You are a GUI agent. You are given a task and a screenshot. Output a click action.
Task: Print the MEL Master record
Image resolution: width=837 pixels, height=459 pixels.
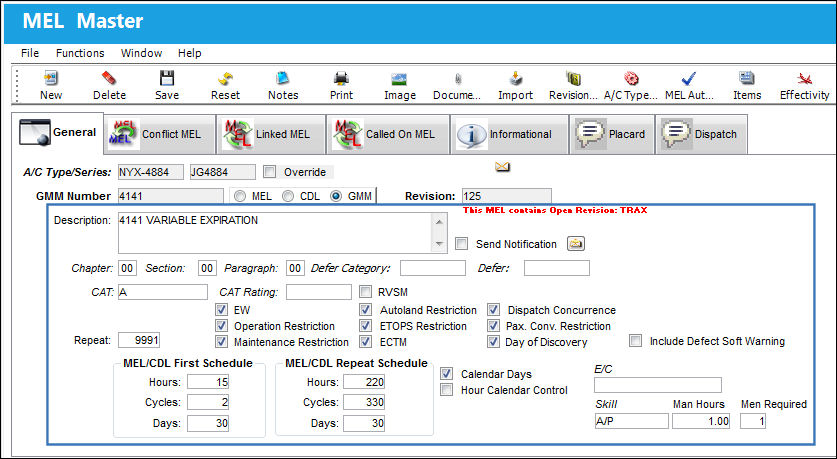click(341, 78)
